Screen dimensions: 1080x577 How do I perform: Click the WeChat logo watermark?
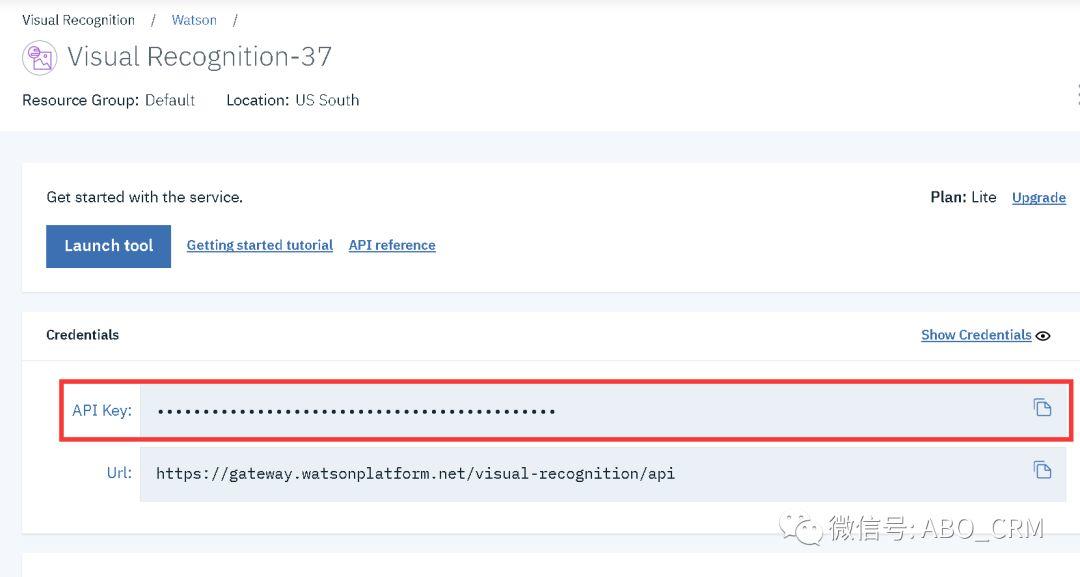[800, 529]
